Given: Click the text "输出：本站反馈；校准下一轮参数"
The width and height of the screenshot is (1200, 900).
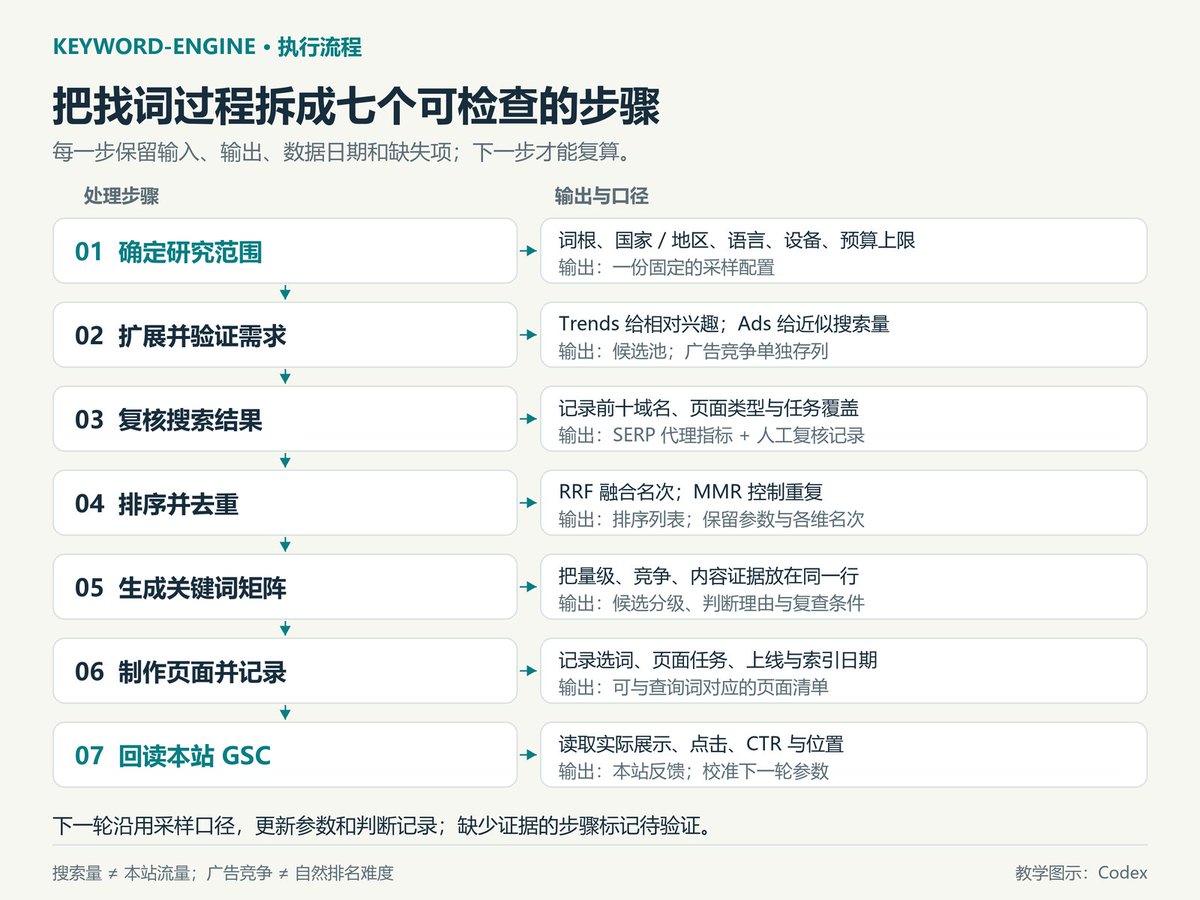Looking at the screenshot, I should (693, 771).
